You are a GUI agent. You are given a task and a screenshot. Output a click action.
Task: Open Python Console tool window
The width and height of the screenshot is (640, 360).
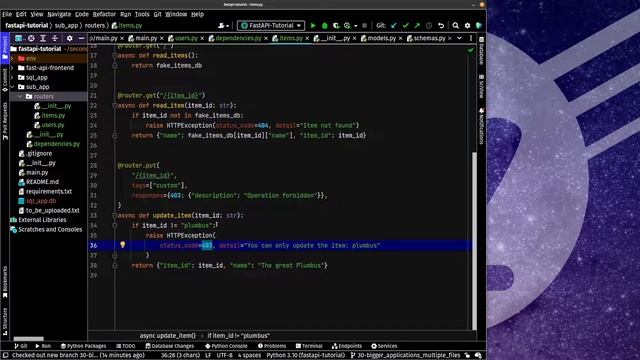coord(226,346)
